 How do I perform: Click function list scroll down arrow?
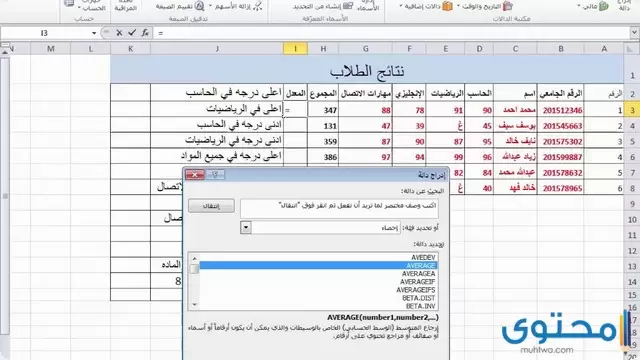pos(194,304)
